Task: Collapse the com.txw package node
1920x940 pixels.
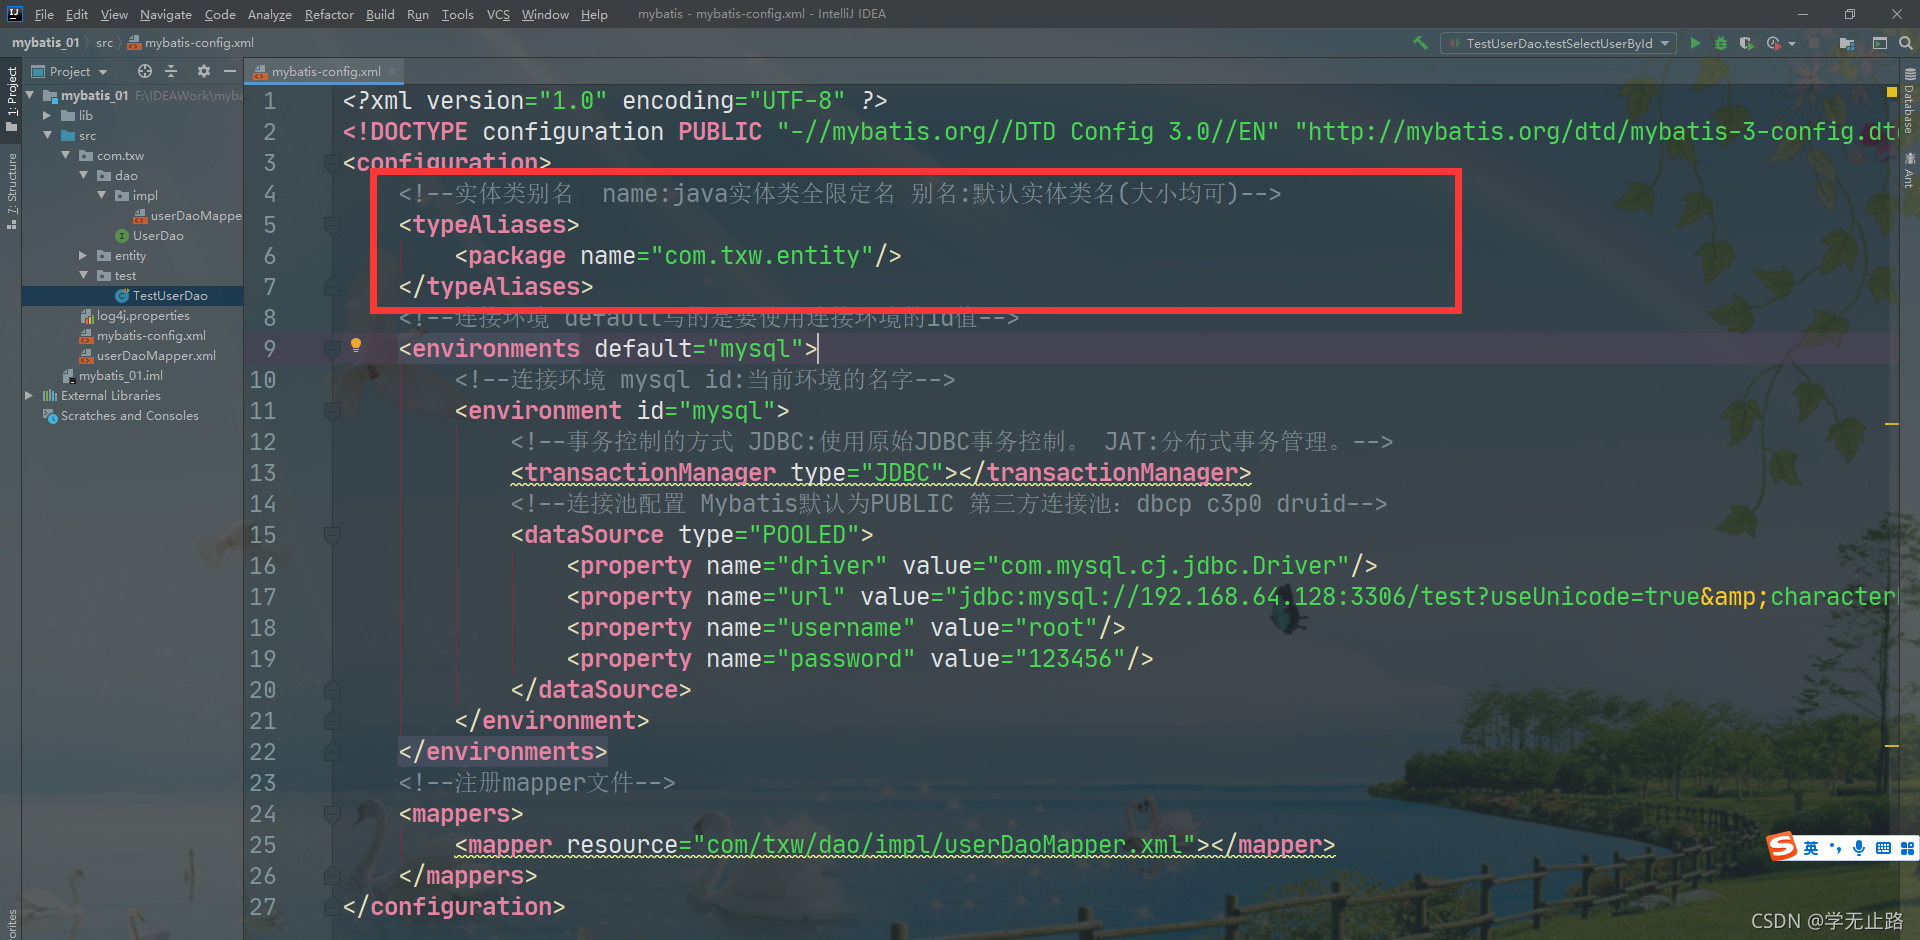Action: (65, 155)
